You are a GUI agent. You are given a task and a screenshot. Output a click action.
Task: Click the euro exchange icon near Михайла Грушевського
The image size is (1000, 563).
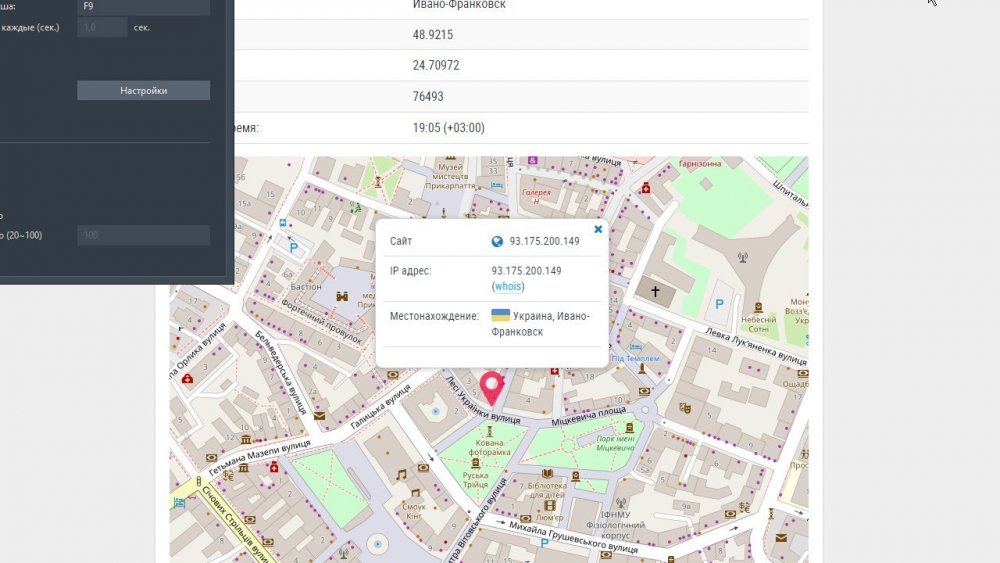744,508
